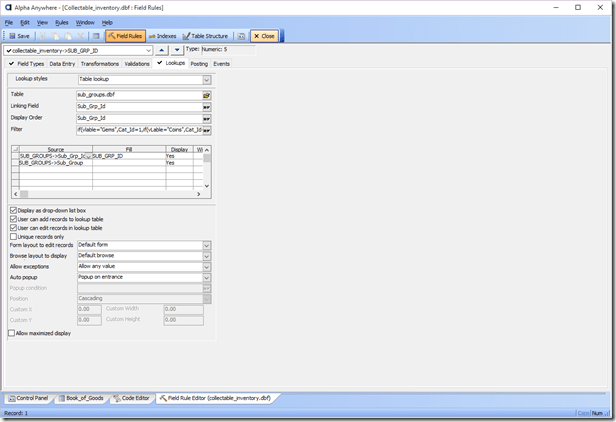Click the Save toolbar button

pos(19,36)
